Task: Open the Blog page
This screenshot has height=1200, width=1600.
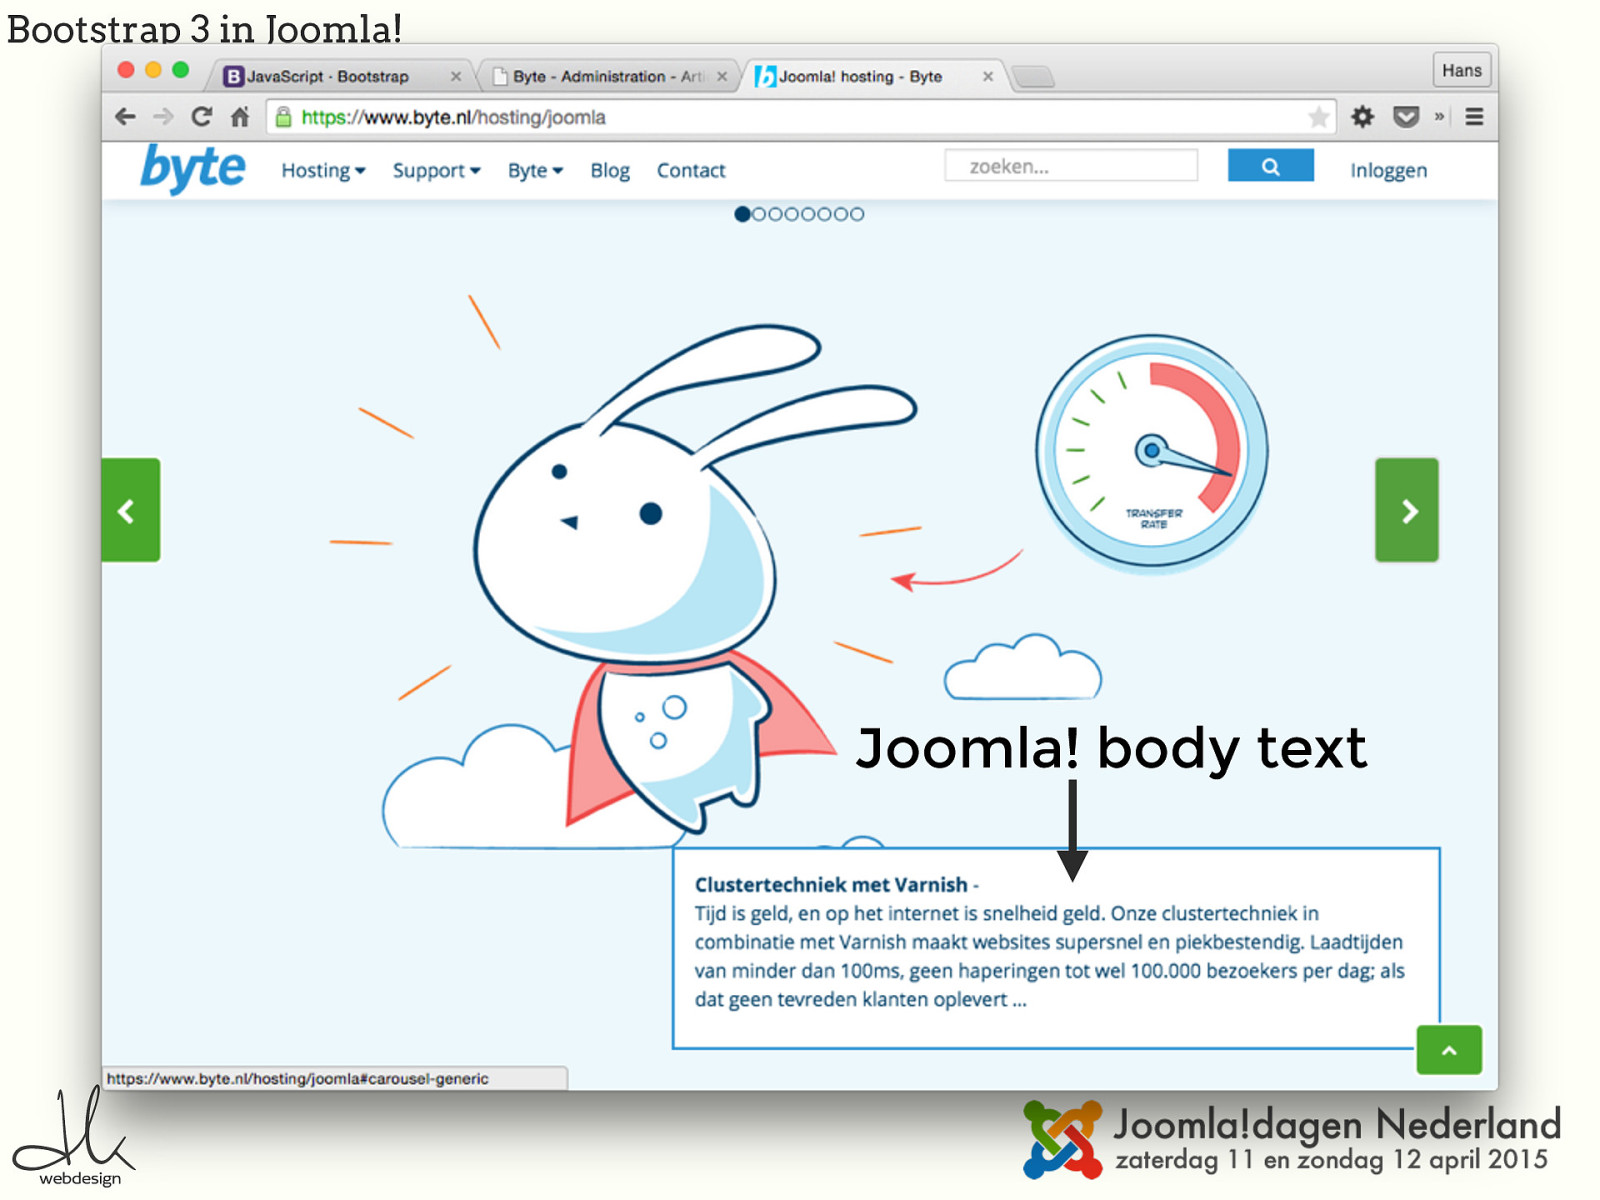Action: 610,171
